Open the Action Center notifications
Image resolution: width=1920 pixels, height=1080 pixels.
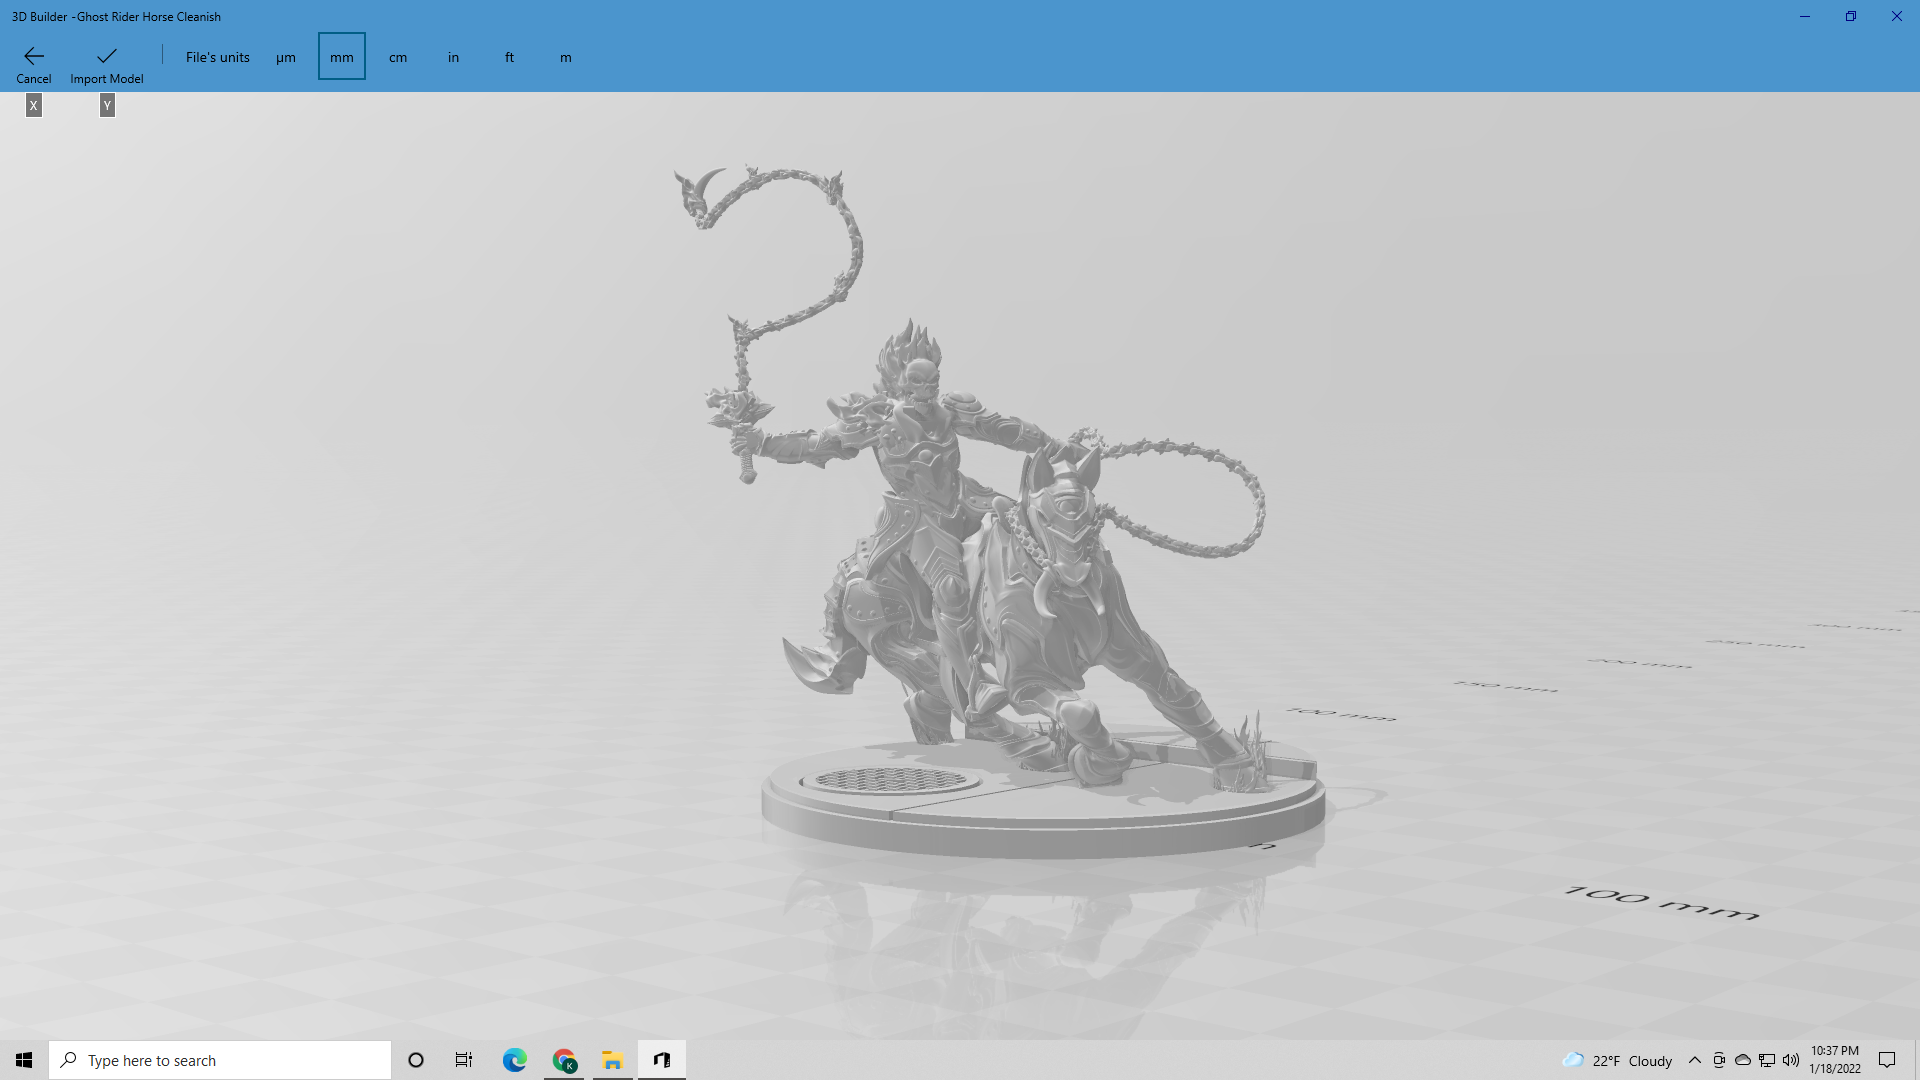(x=1887, y=1060)
